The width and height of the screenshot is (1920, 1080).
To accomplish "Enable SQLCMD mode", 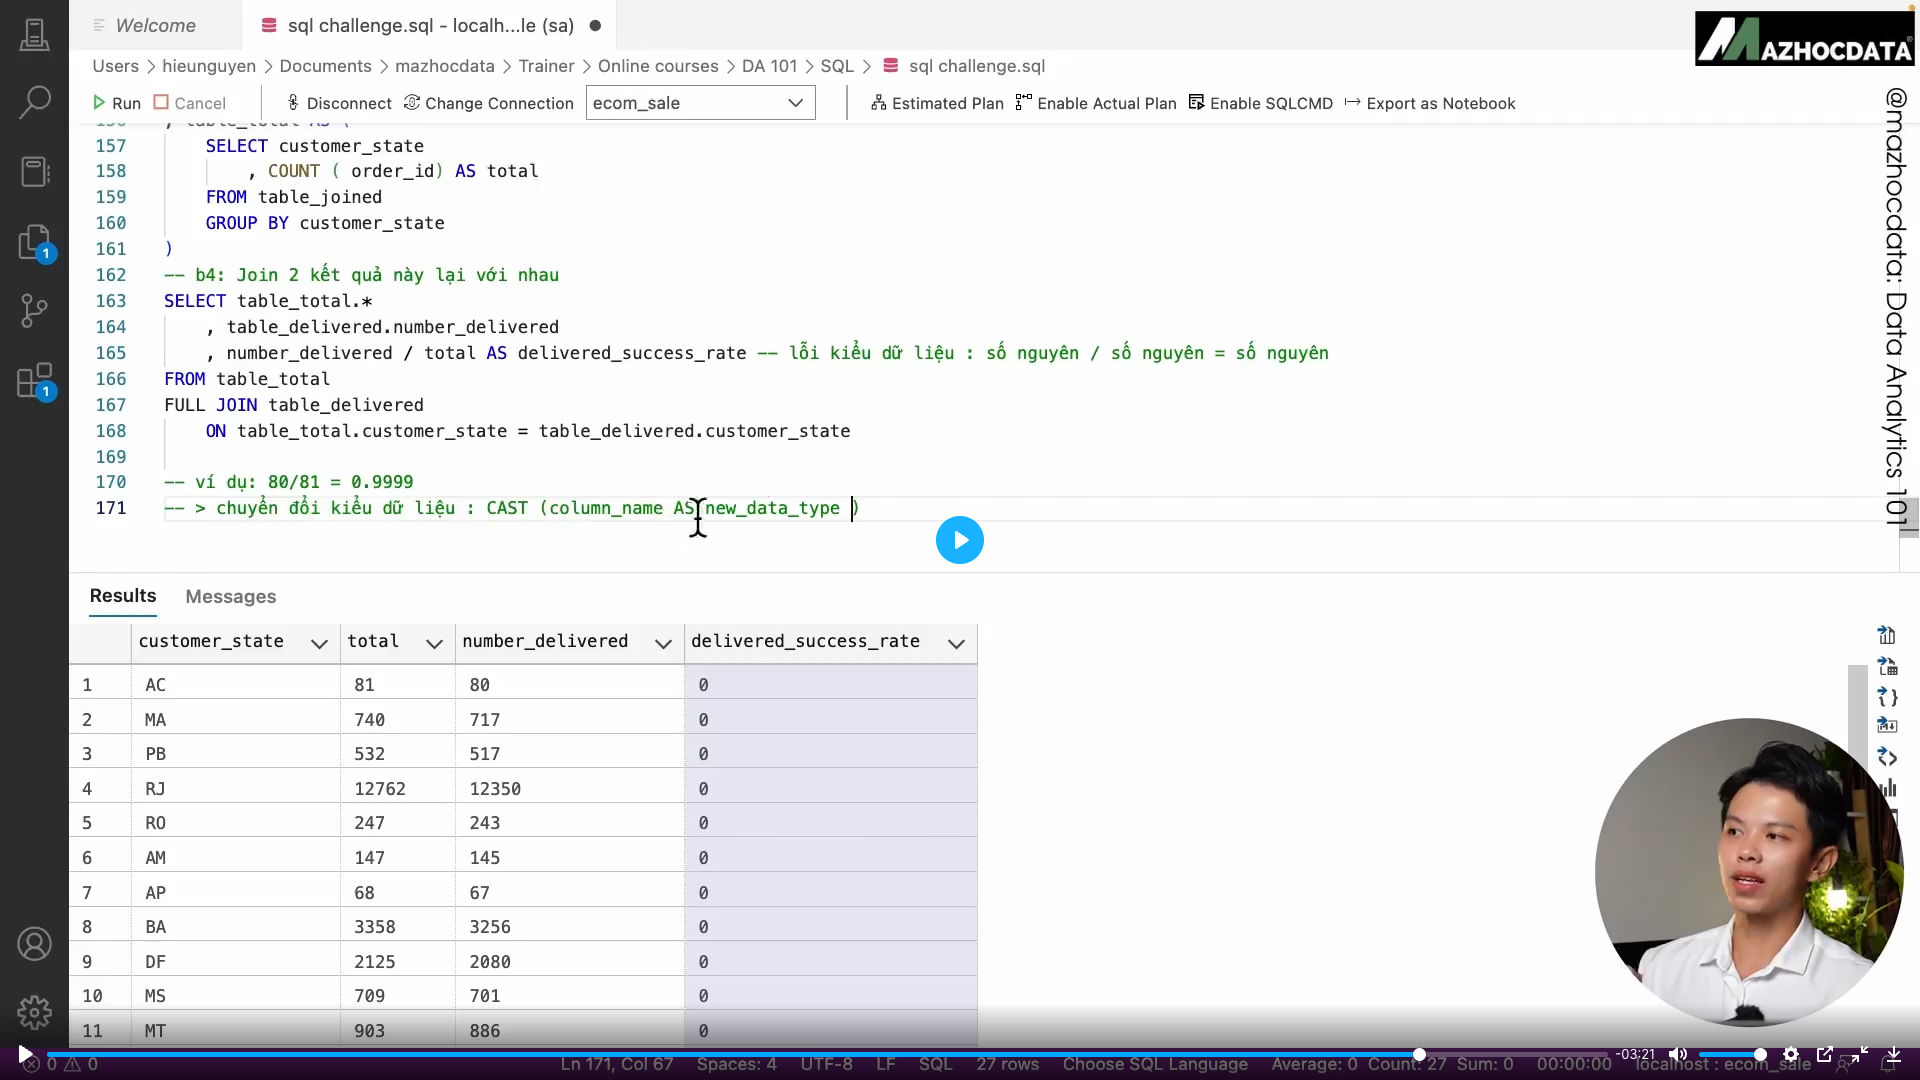I will [1260, 103].
